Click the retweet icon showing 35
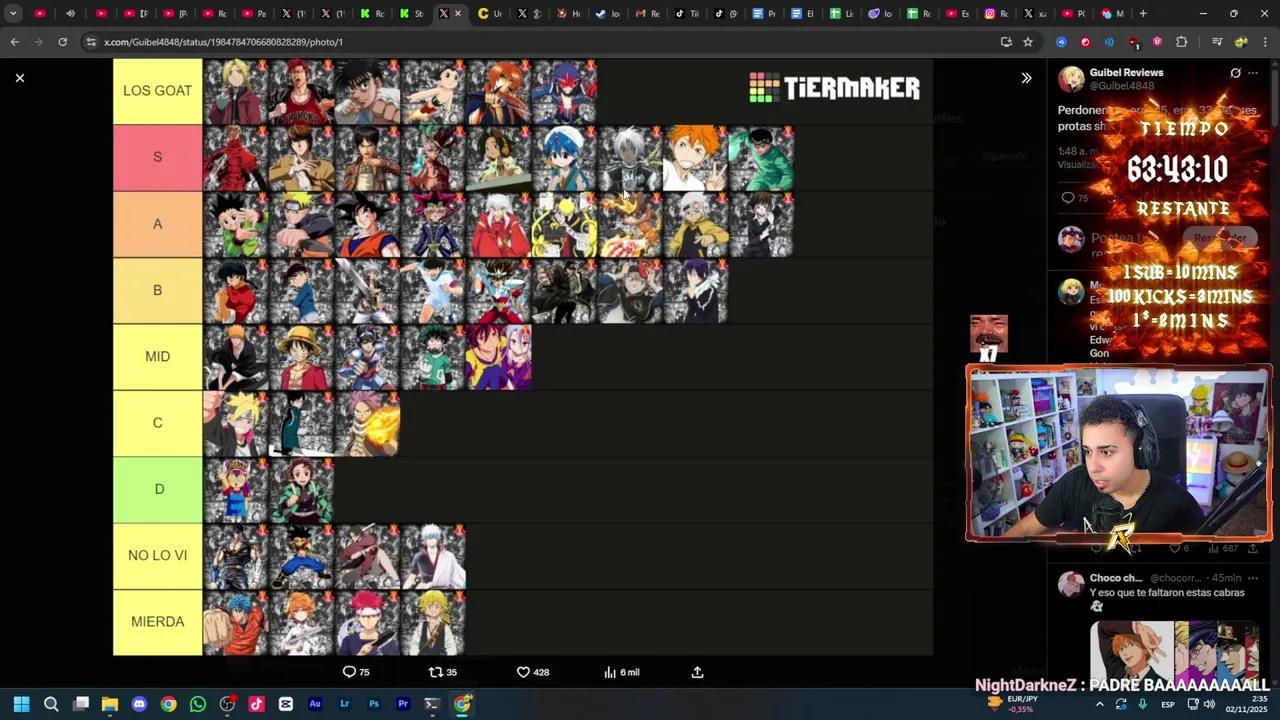1280x720 pixels. (x=436, y=672)
